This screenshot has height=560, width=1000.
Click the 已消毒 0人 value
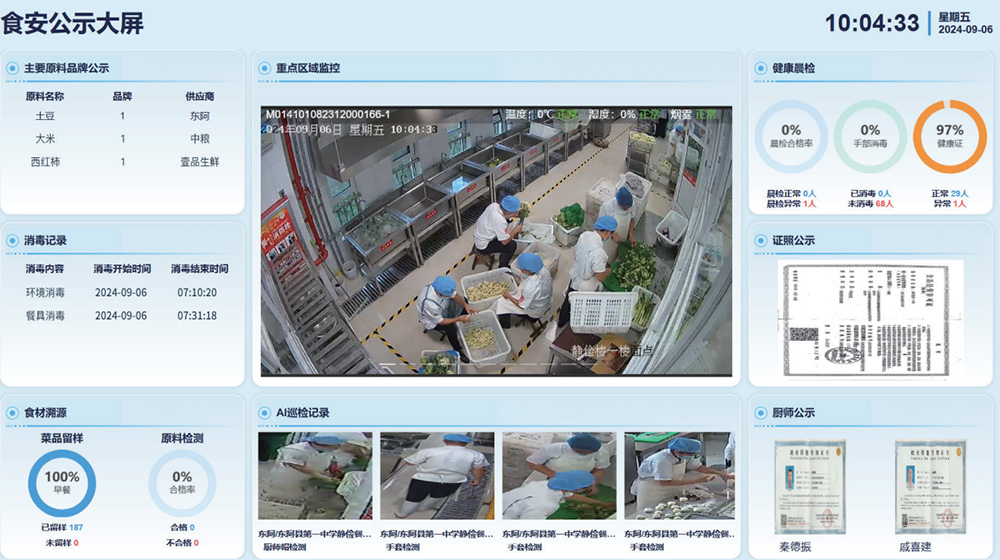click(x=870, y=193)
